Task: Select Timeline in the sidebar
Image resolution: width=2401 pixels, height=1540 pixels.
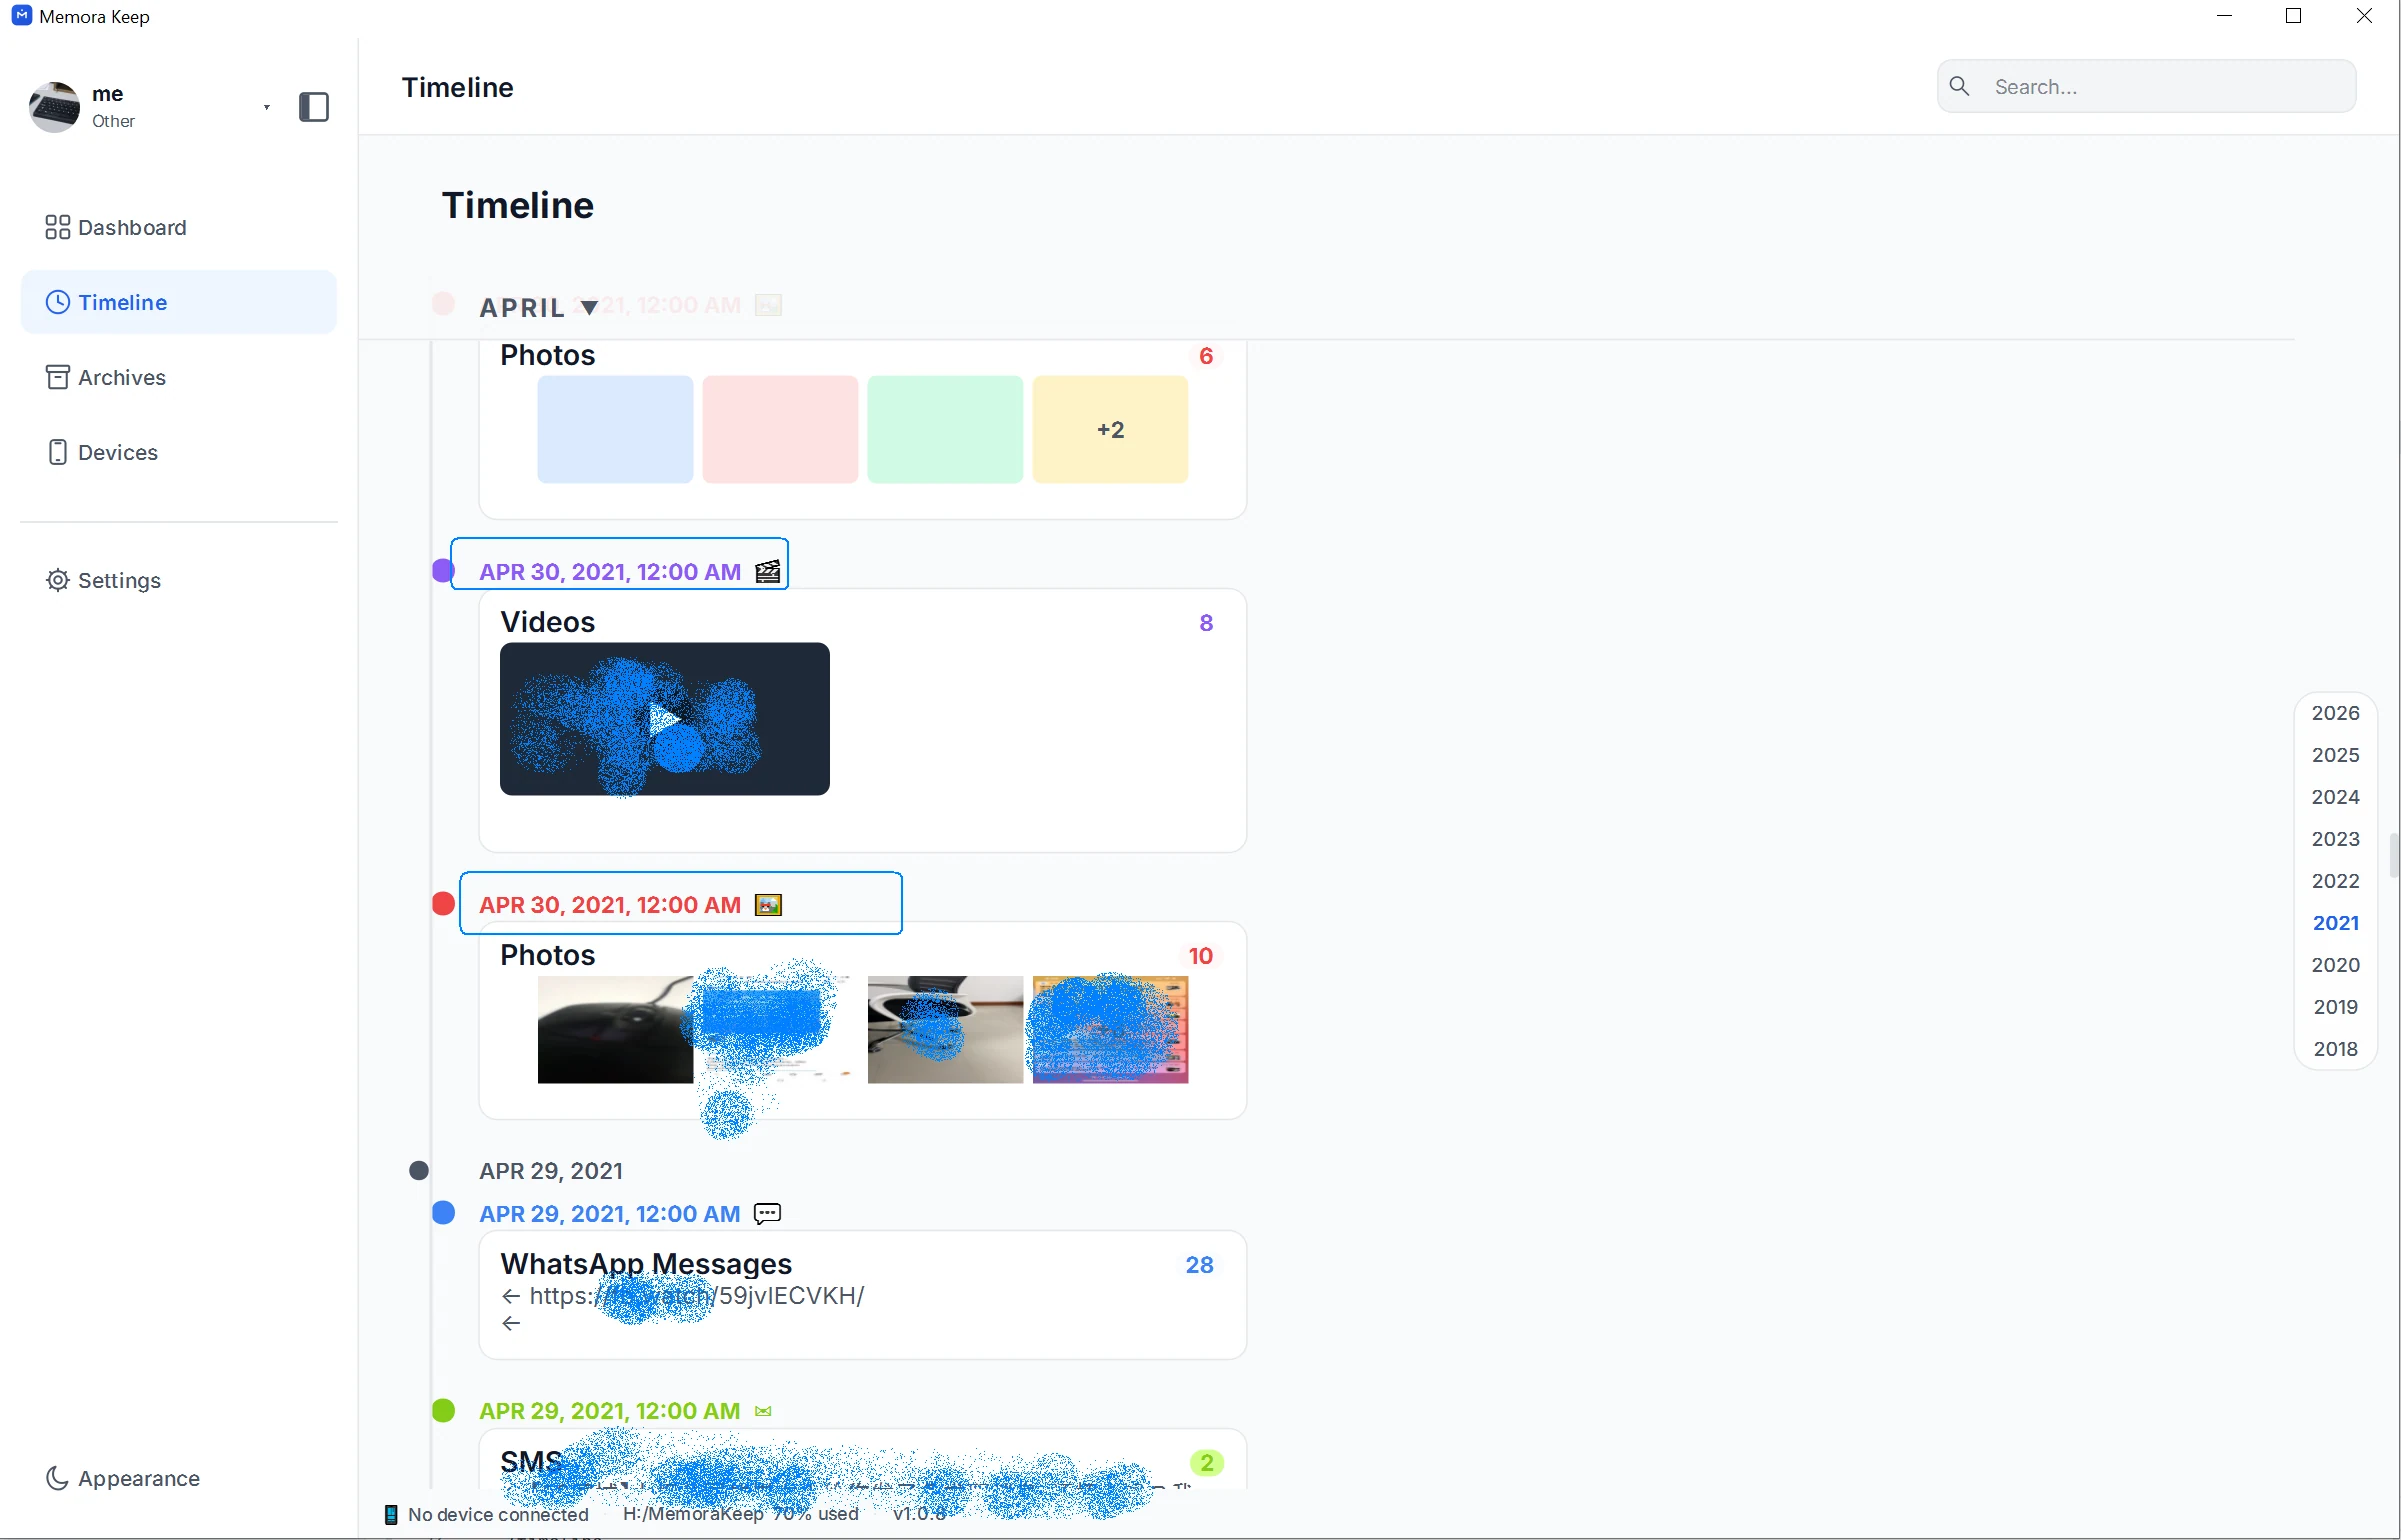Action: coord(178,302)
